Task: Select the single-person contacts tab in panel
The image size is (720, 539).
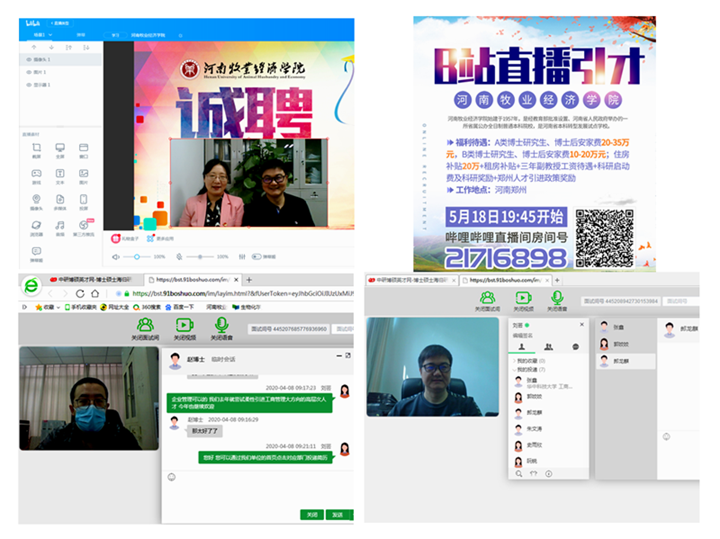Action: pos(522,347)
